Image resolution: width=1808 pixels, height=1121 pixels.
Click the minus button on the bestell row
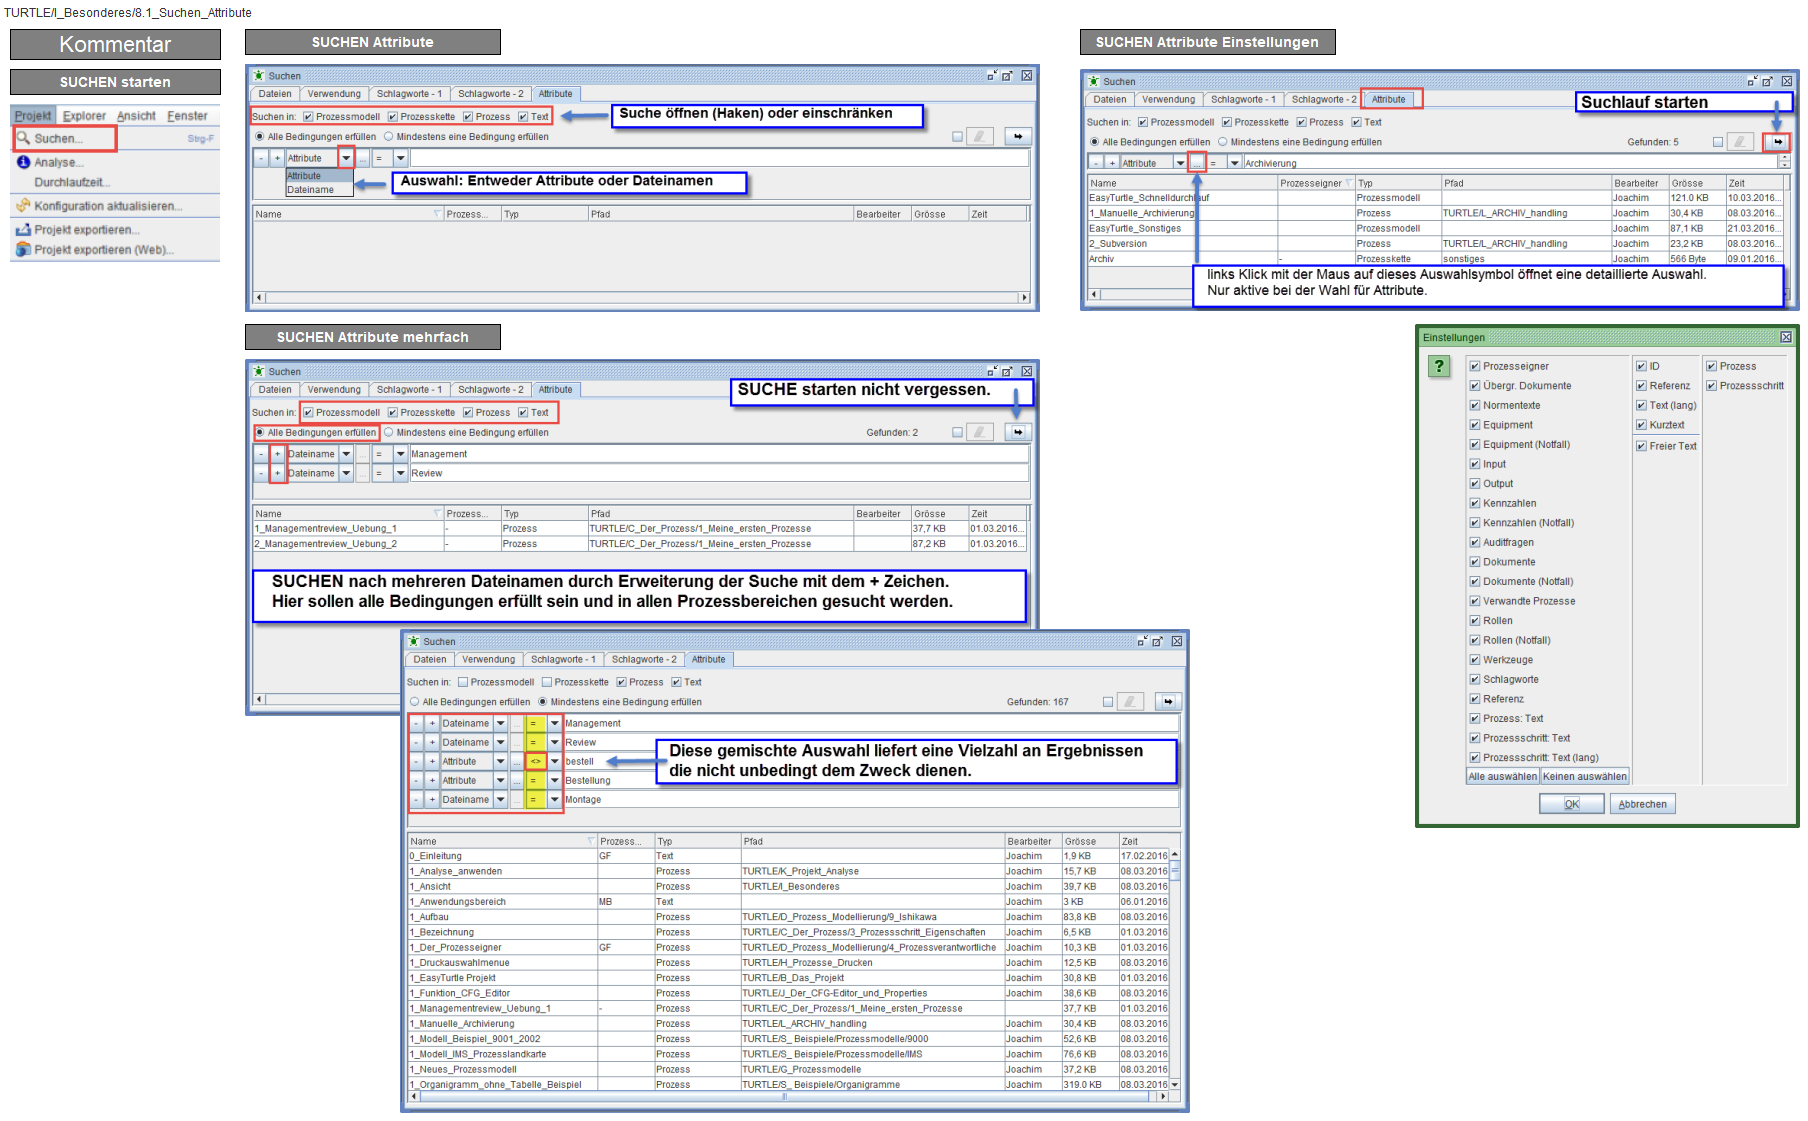pos(416,762)
